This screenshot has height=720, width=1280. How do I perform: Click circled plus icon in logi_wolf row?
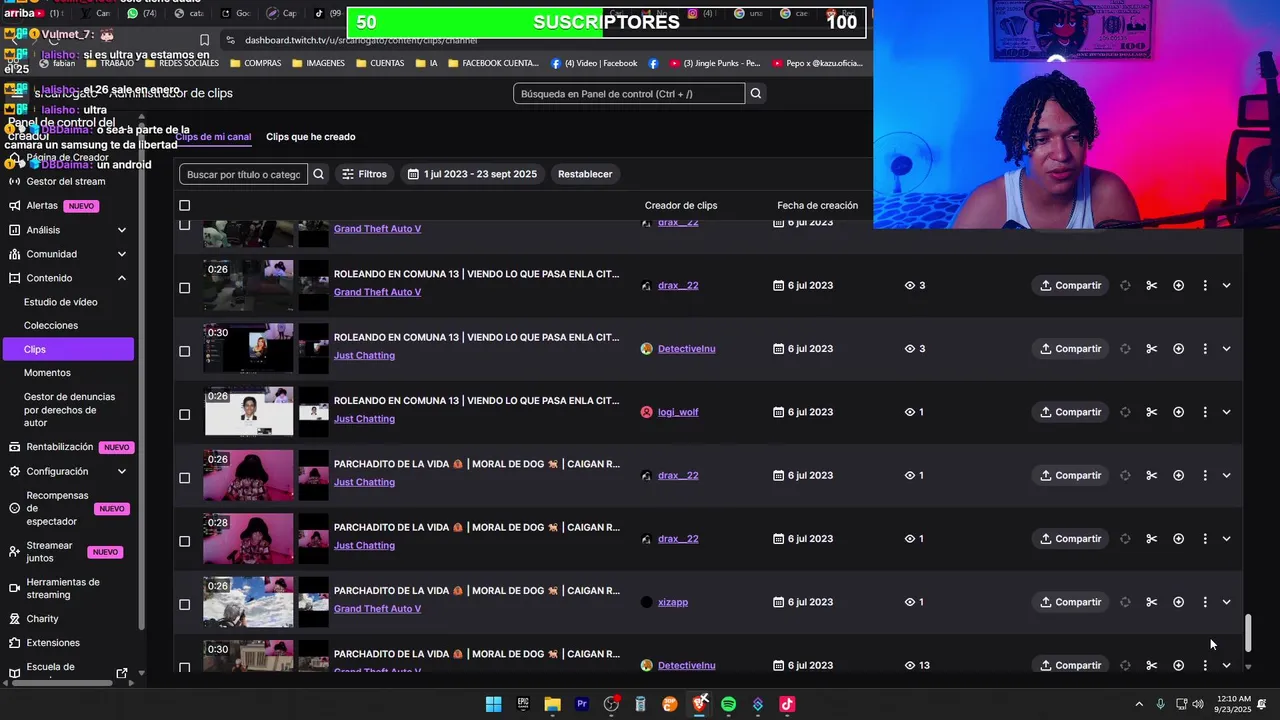tap(1178, 412)
